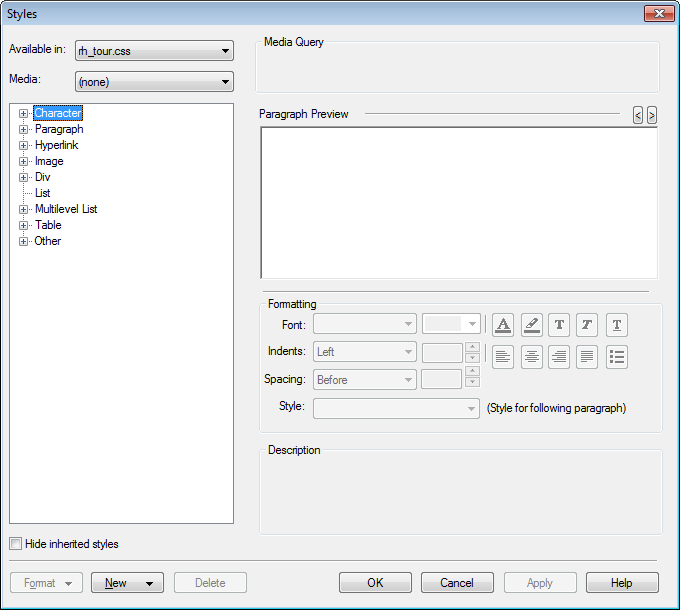Click the text highlight color icon
The width and height of the screenshot is (680, 610).
[x=531, y=325]
